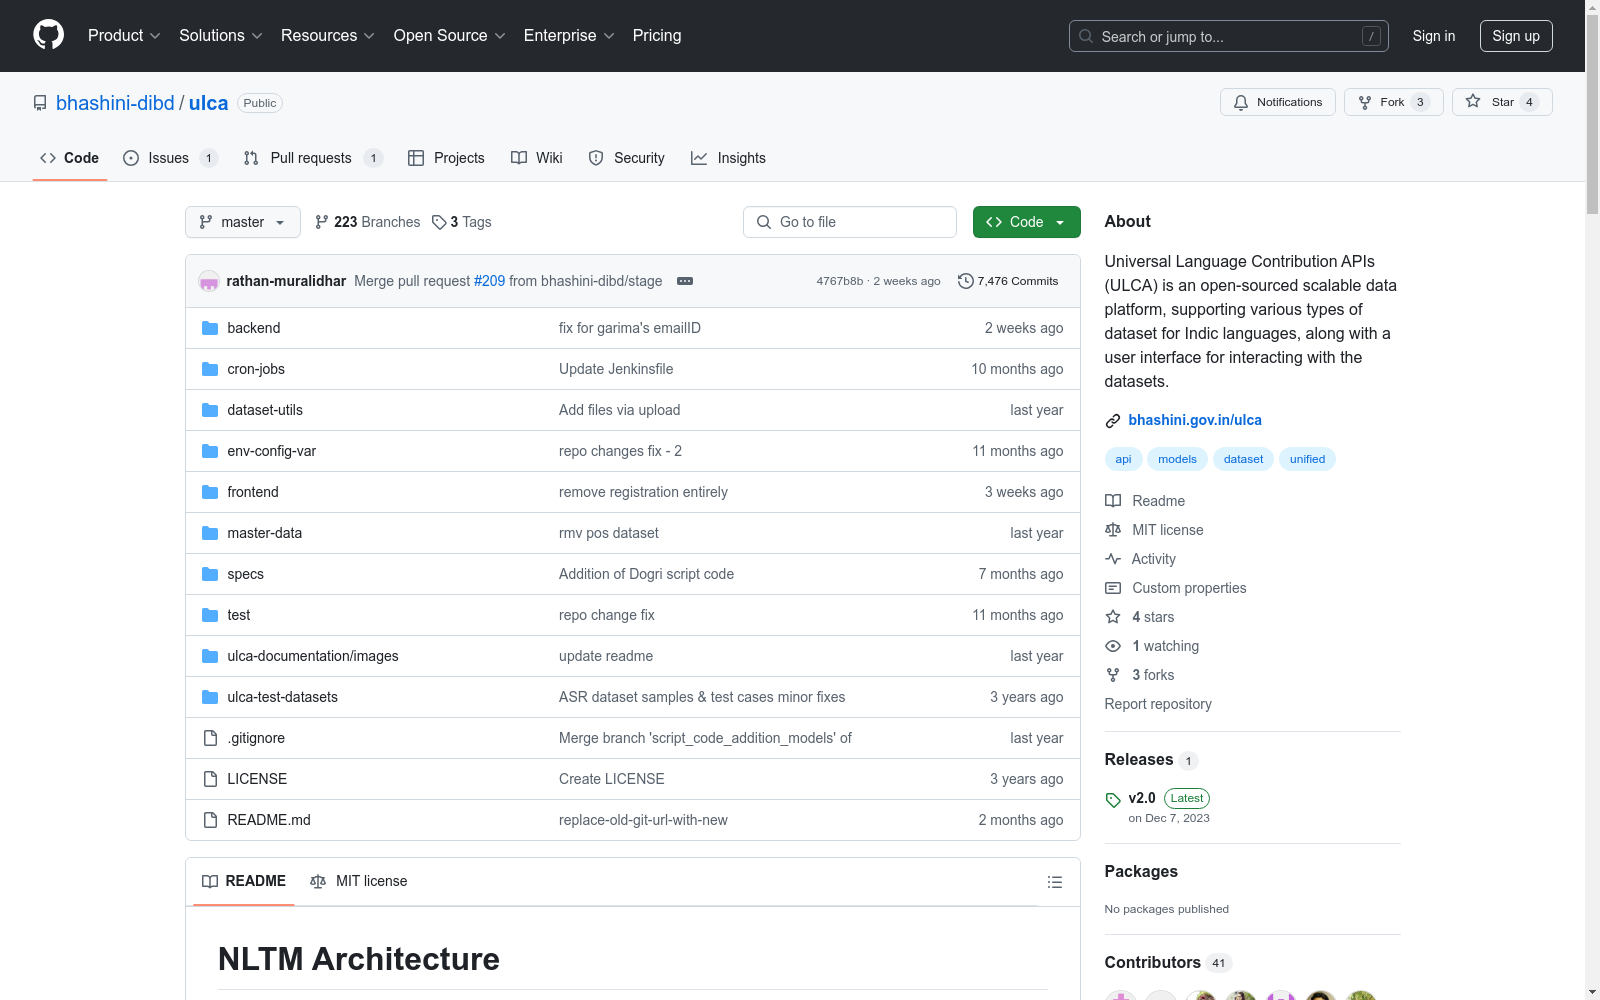Open the frontend folder

[x=253, y=492]
